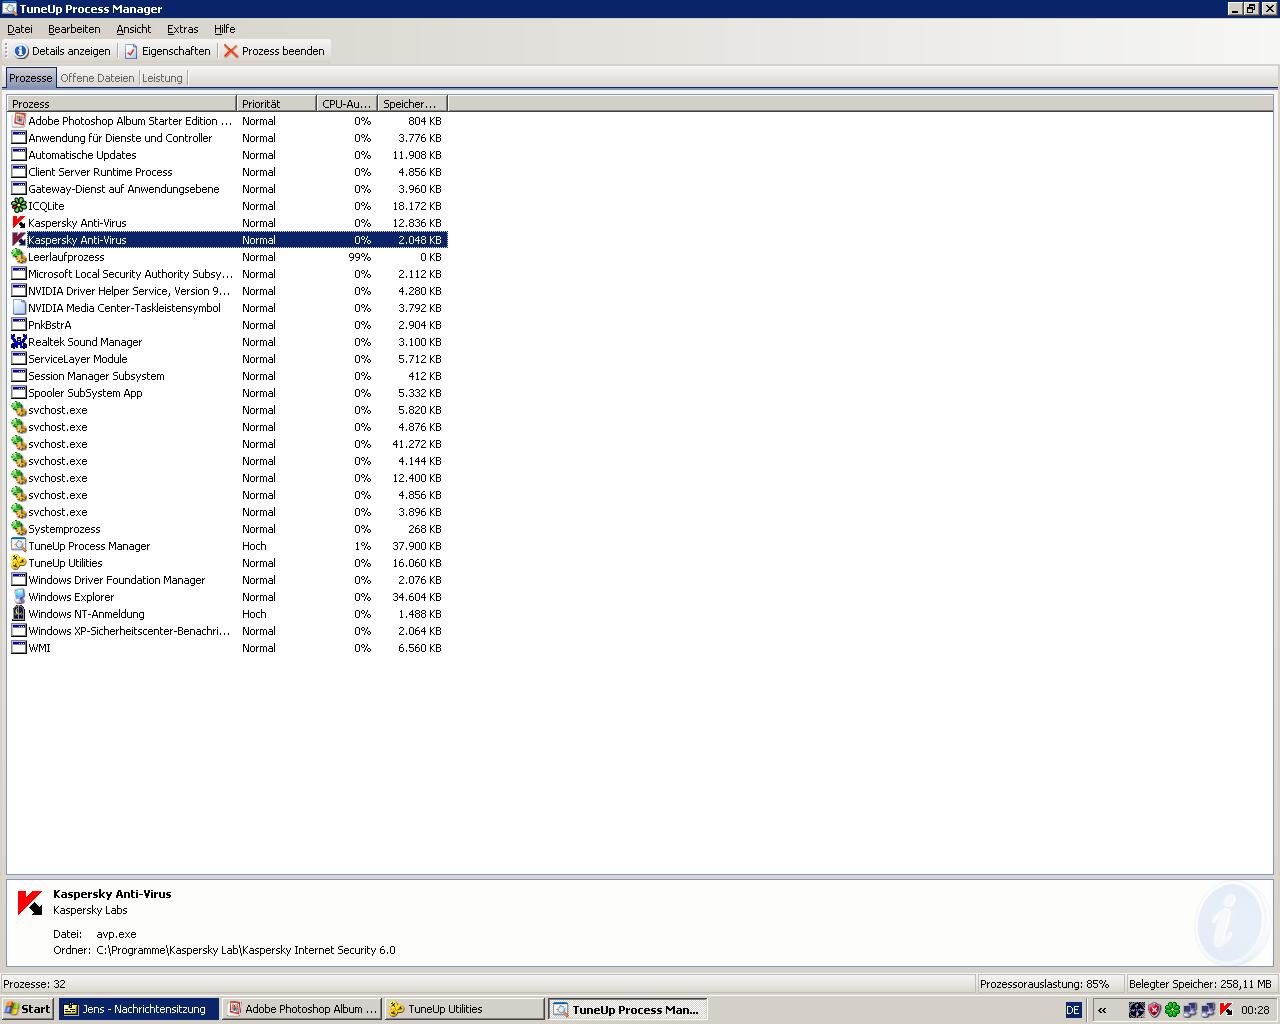Viewport: 1280px width, 1024px height.
Task: Click the NVIDIA Media Center-Taskleistensymbol row icon
Action: point(19,308)
